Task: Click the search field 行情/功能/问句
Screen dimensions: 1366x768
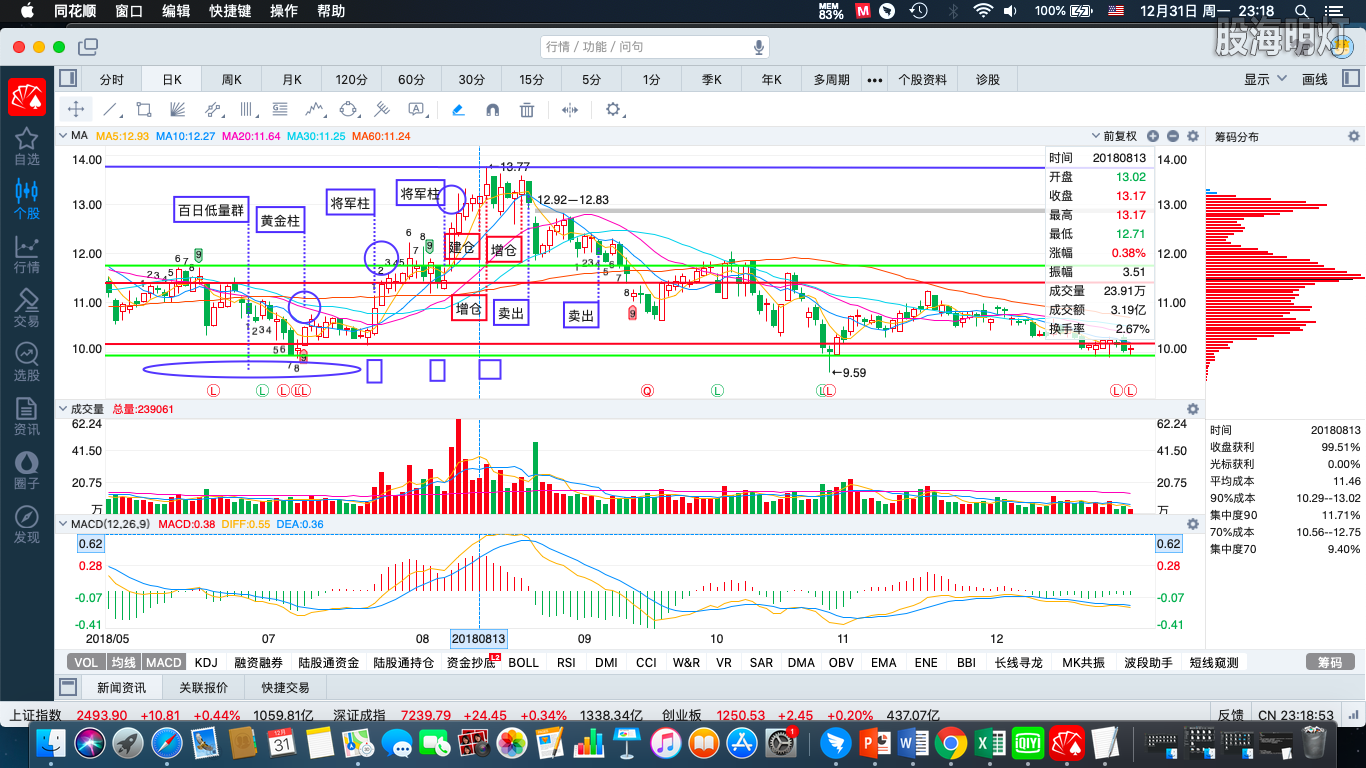Action: tap(655, 47)
